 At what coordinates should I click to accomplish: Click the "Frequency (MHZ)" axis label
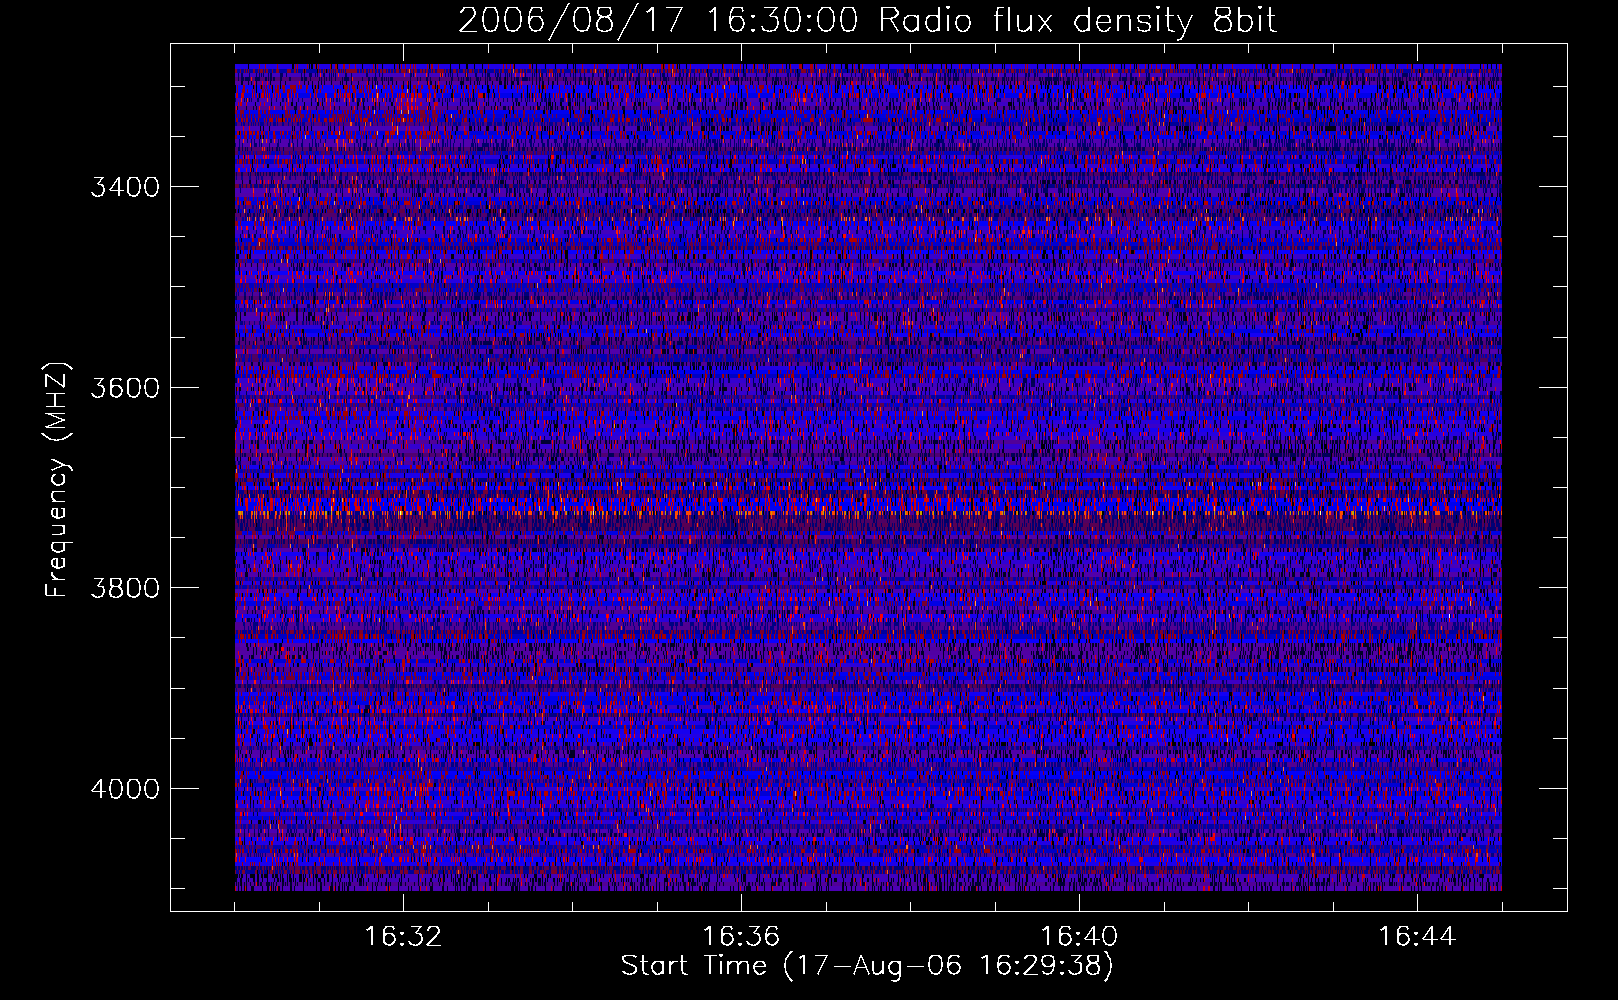57,480
